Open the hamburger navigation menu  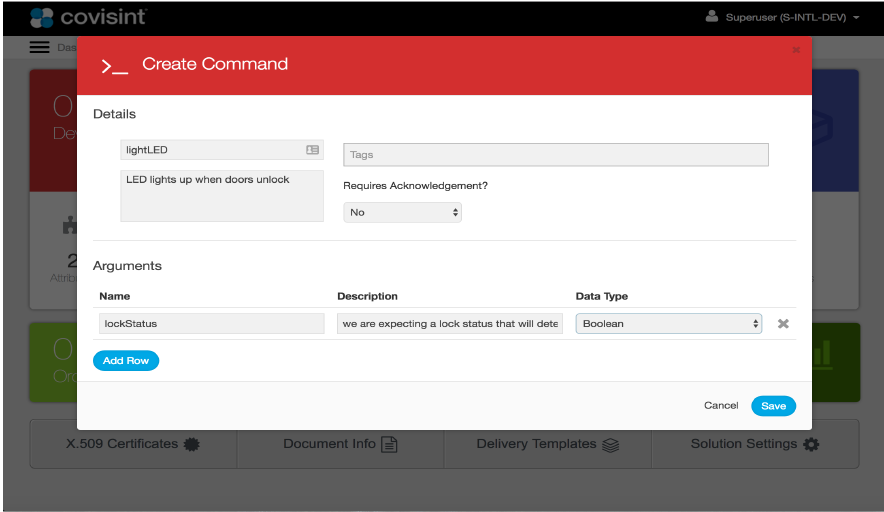[x=39, y=47]
